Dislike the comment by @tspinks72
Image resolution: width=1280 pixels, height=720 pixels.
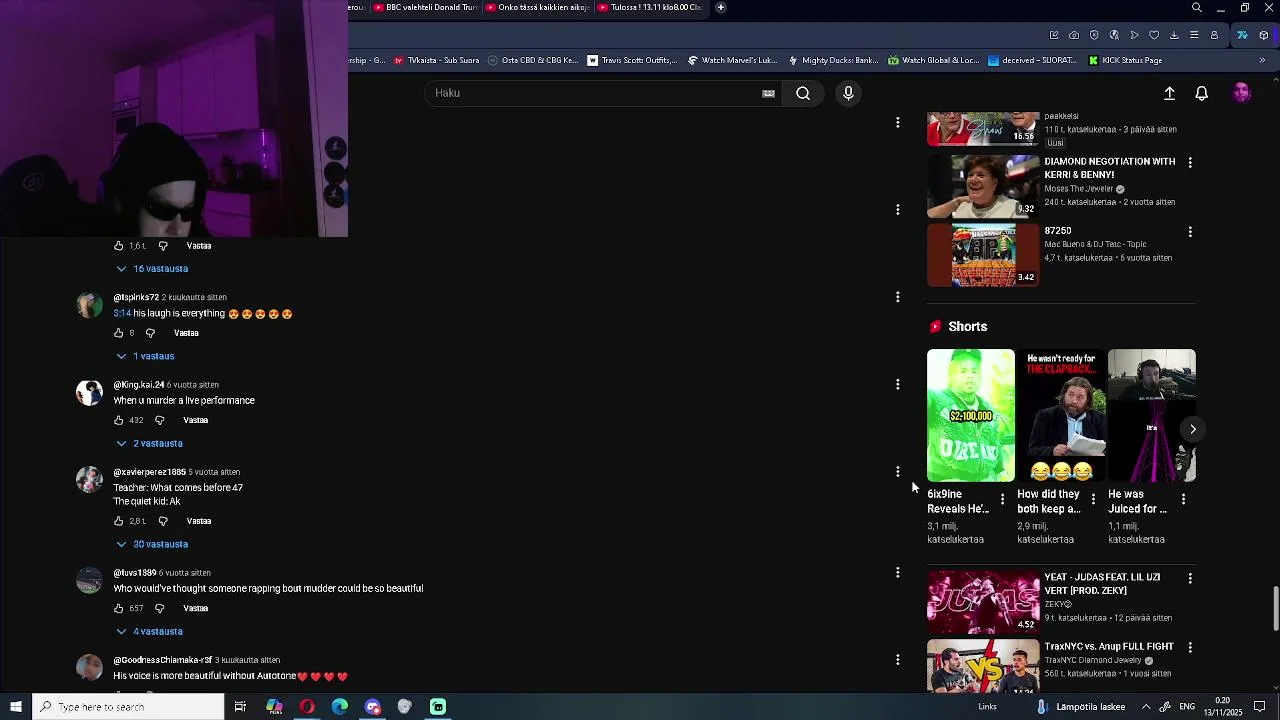(x=151, y=333)
